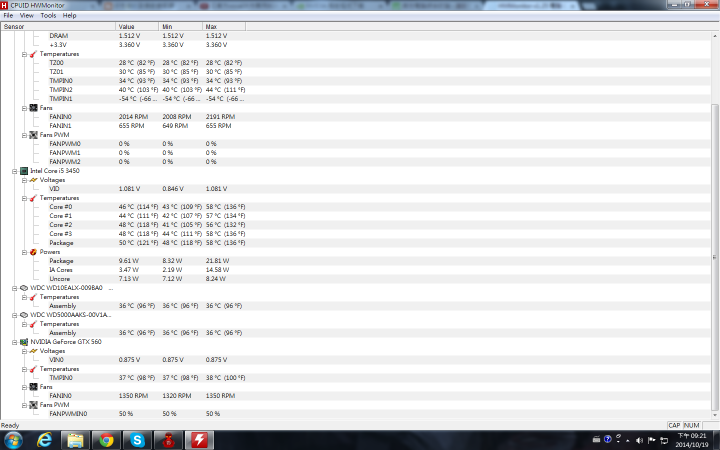Open the Windows Start menu orb
720x450 pixels.
(x=13, y=441)
